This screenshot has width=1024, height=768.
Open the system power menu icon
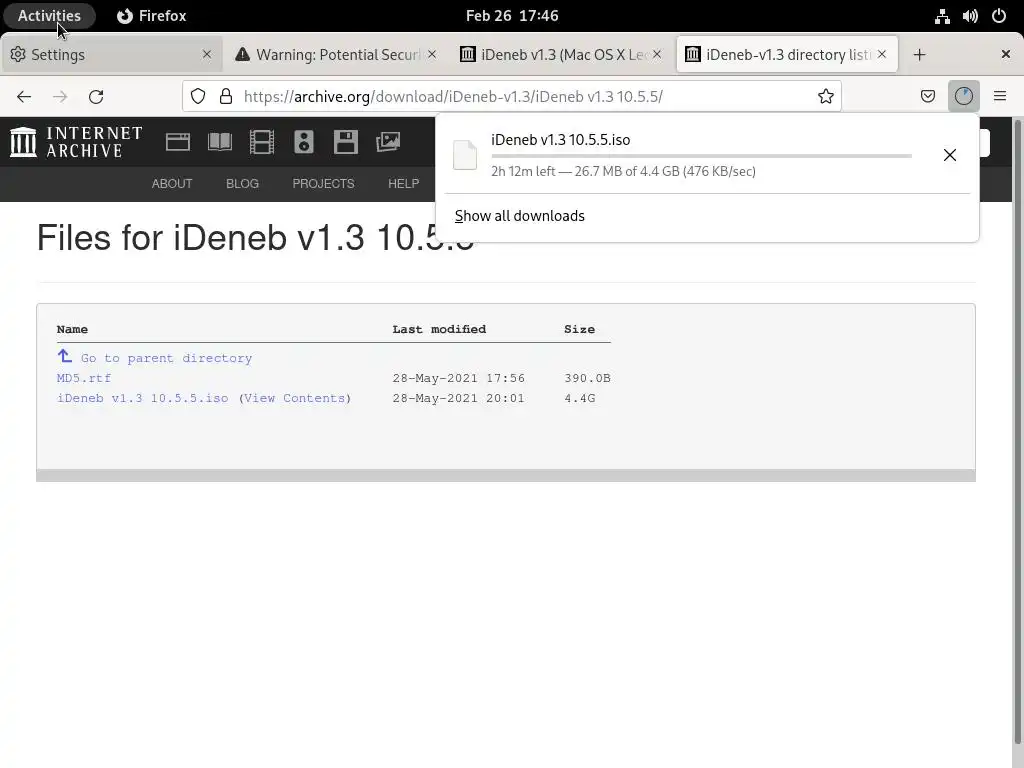(999, 16)
